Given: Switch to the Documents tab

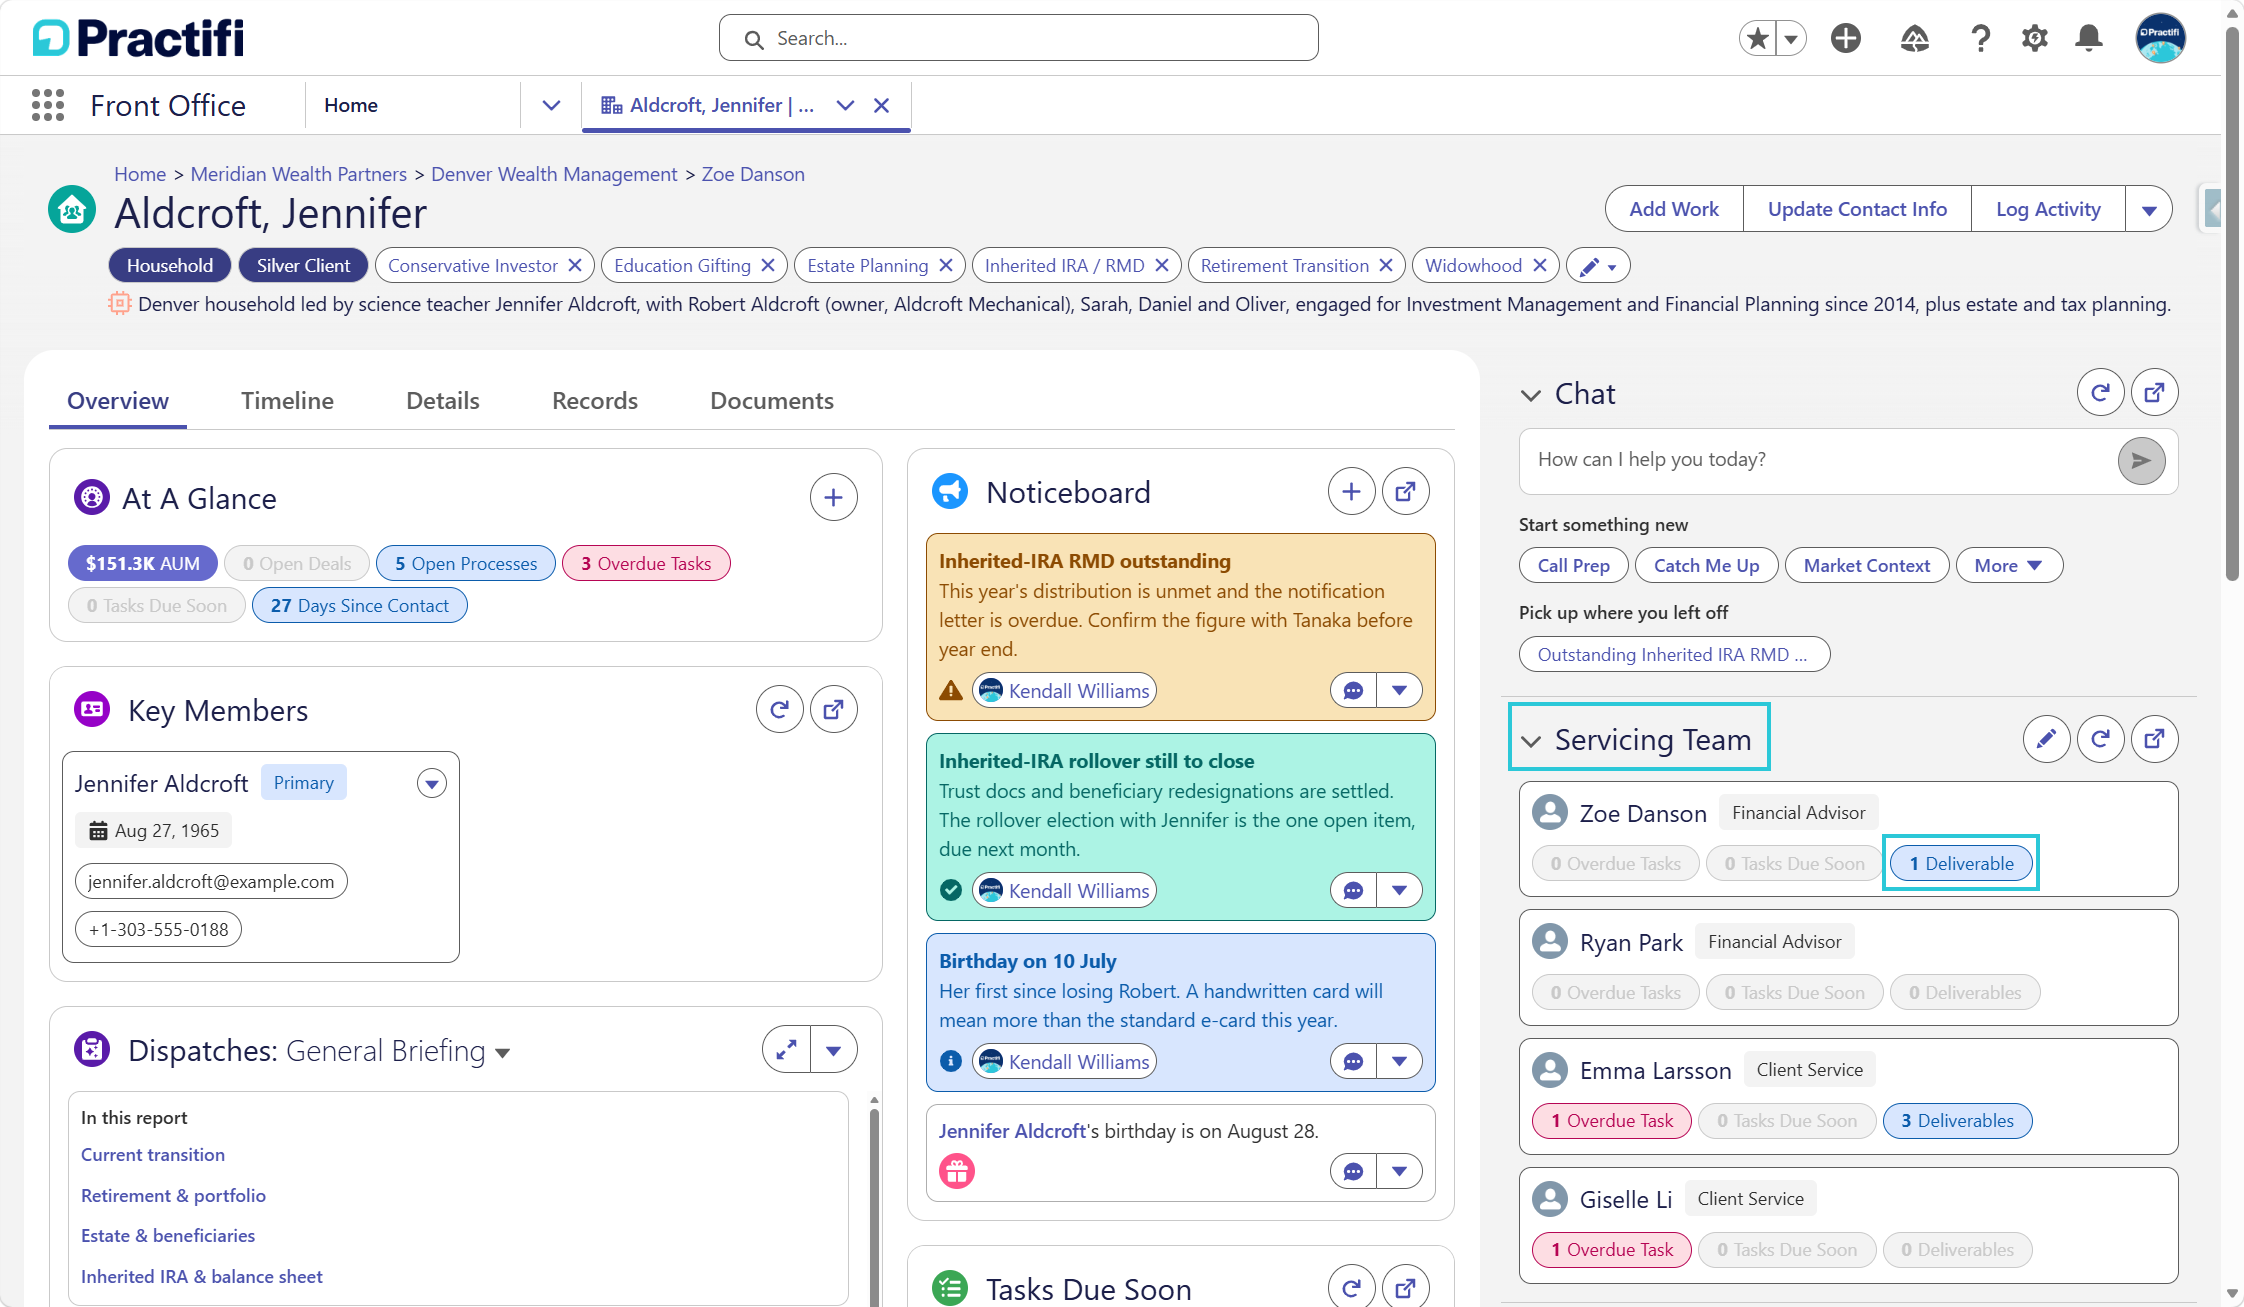Looking at the screenshot, I should 772,401.
